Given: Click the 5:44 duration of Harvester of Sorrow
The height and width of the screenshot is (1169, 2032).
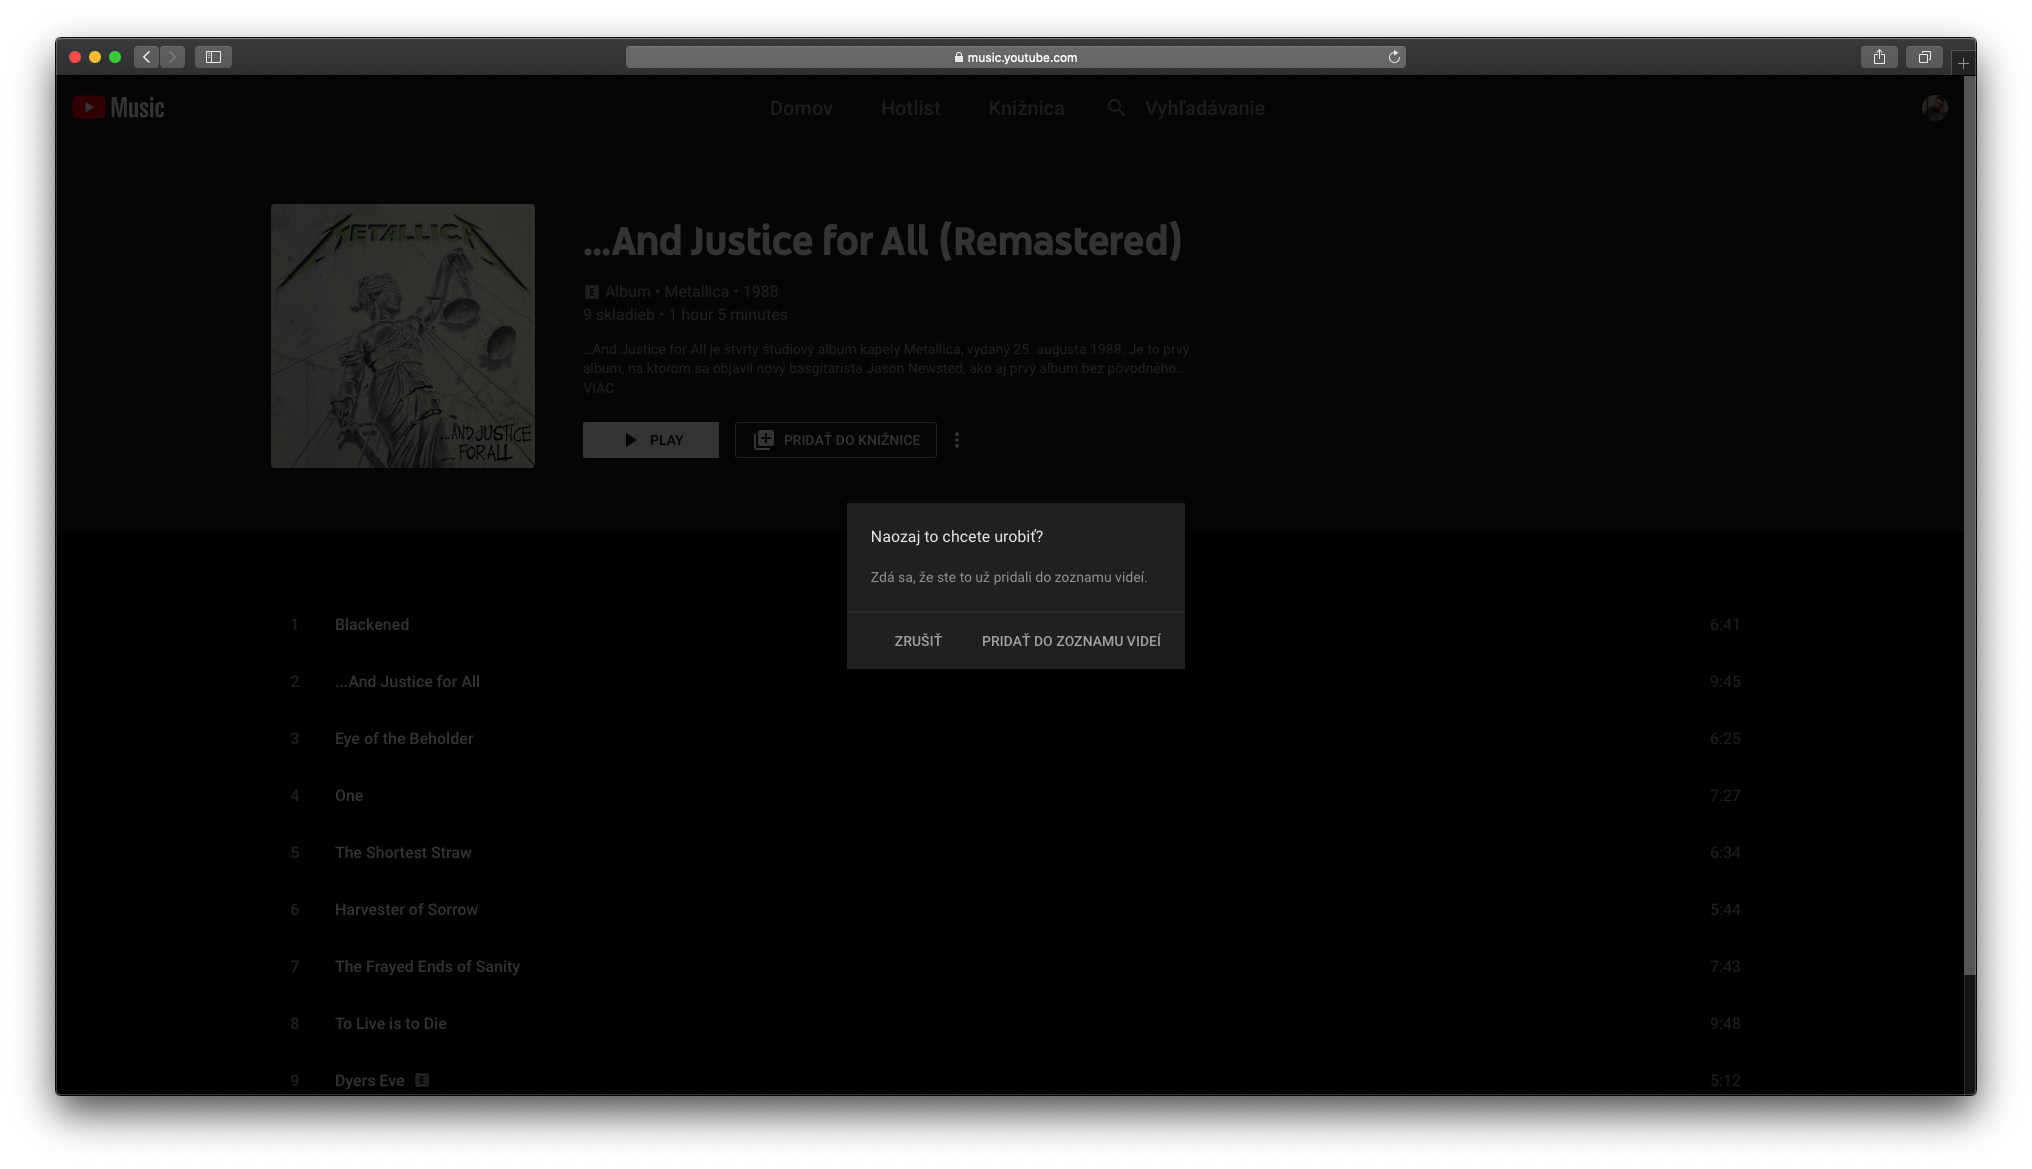Looking at the screenshot, I should (x=1725, y=910).
